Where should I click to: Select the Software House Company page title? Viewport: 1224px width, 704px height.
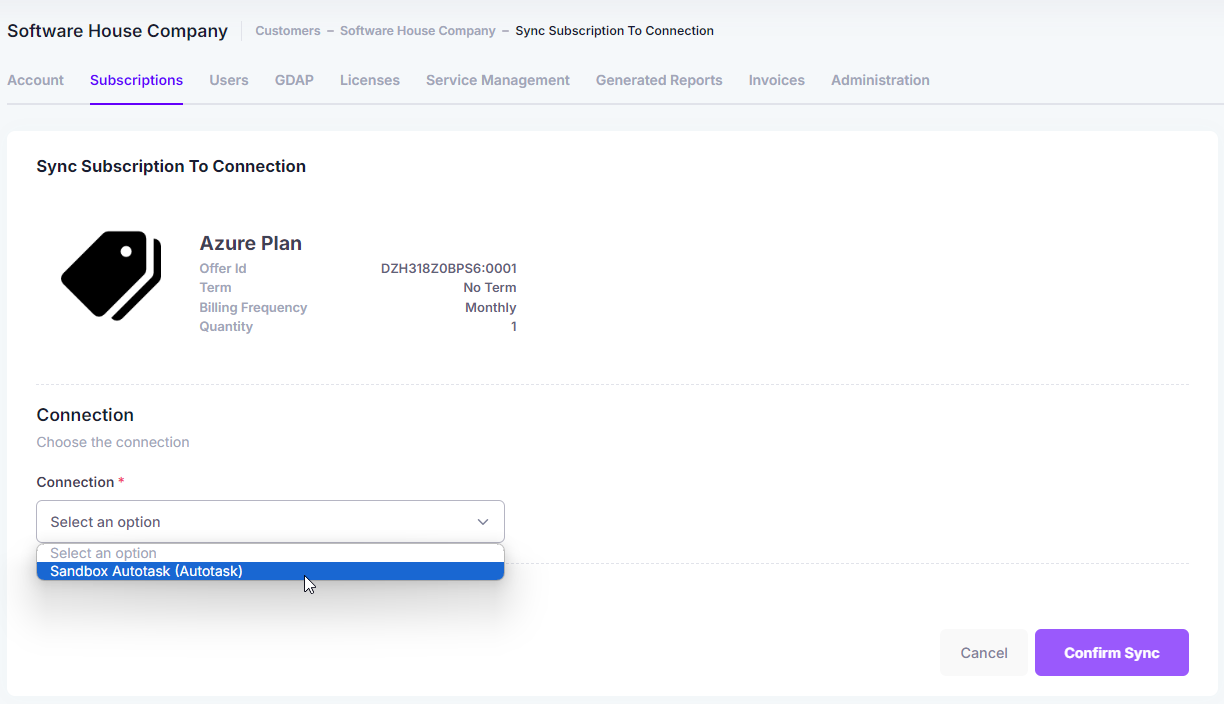point(118,31)
